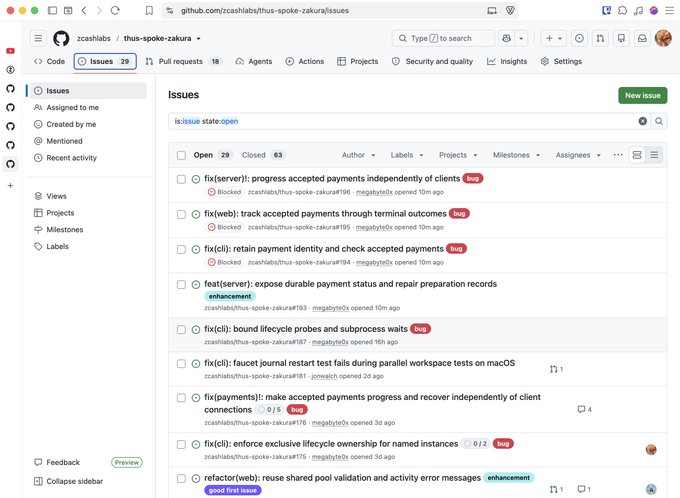Switch to compact list density view
680x498 pixels.
(654, 155)
